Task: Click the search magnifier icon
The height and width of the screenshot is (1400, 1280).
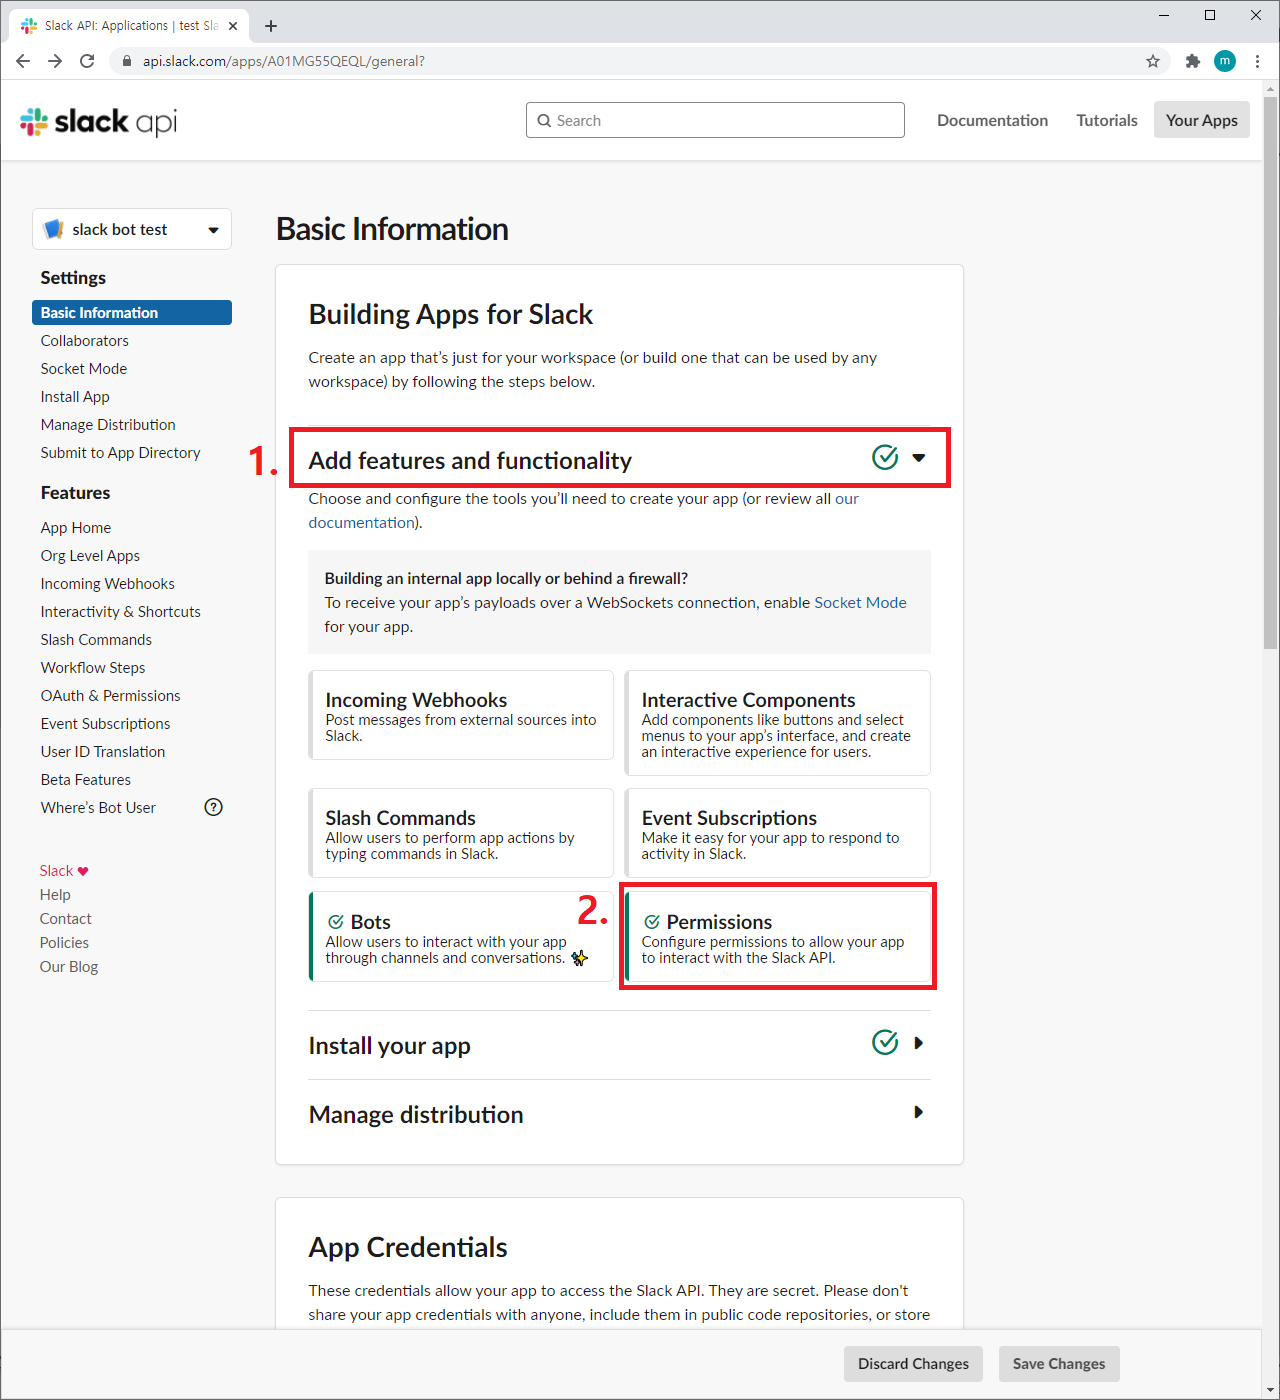Action: pyautogui.click(x=544, y=121)
